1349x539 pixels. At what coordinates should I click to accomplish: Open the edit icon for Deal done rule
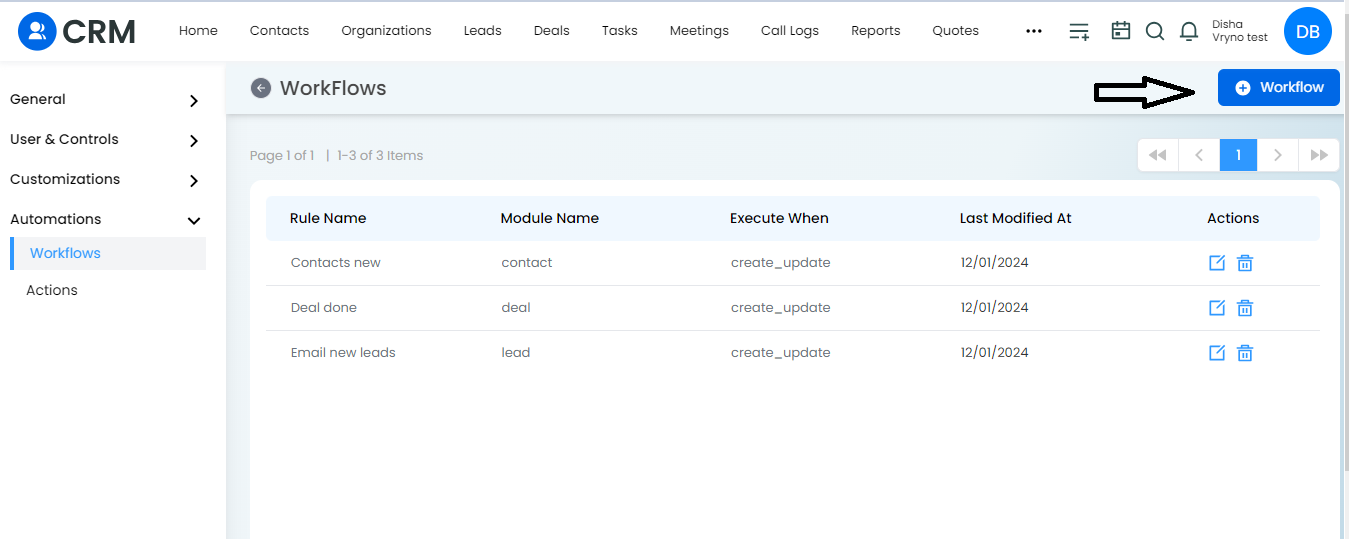click(x=1217, y=308)
